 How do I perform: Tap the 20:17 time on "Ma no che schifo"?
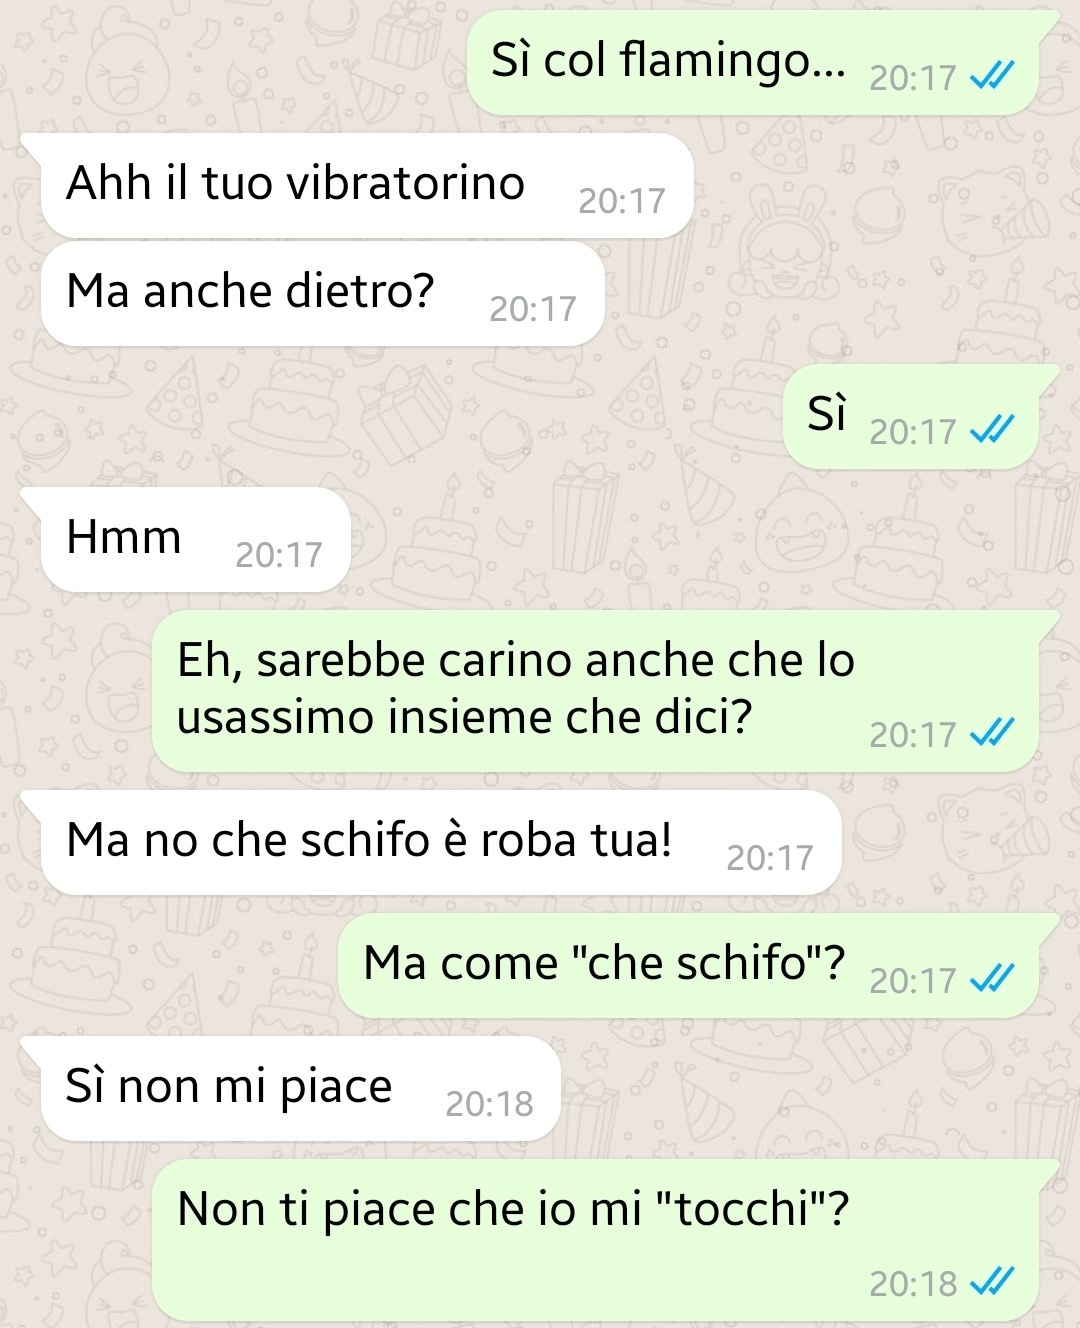[x=770, y=857]
